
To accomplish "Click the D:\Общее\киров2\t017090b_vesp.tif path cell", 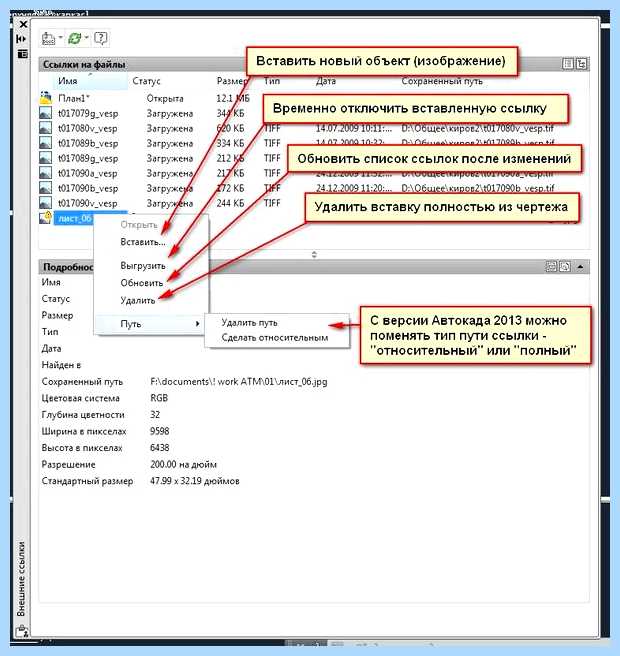I will 477,188.
